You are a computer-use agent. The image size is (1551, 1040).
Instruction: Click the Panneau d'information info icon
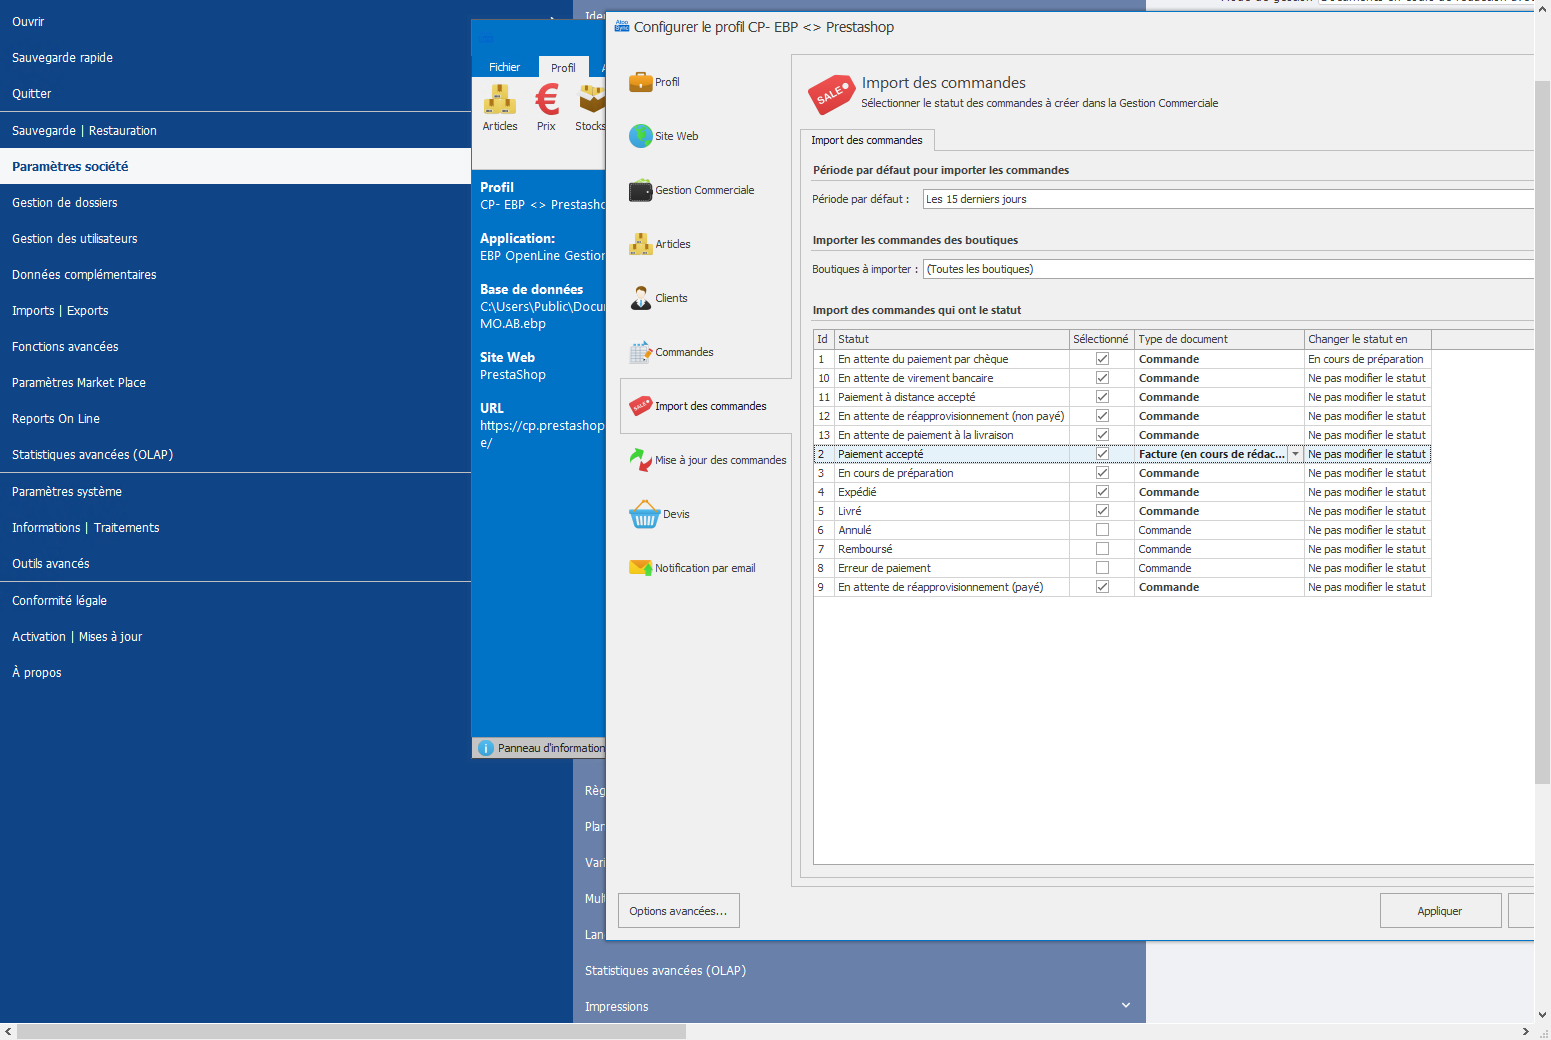tap(486, 748)
